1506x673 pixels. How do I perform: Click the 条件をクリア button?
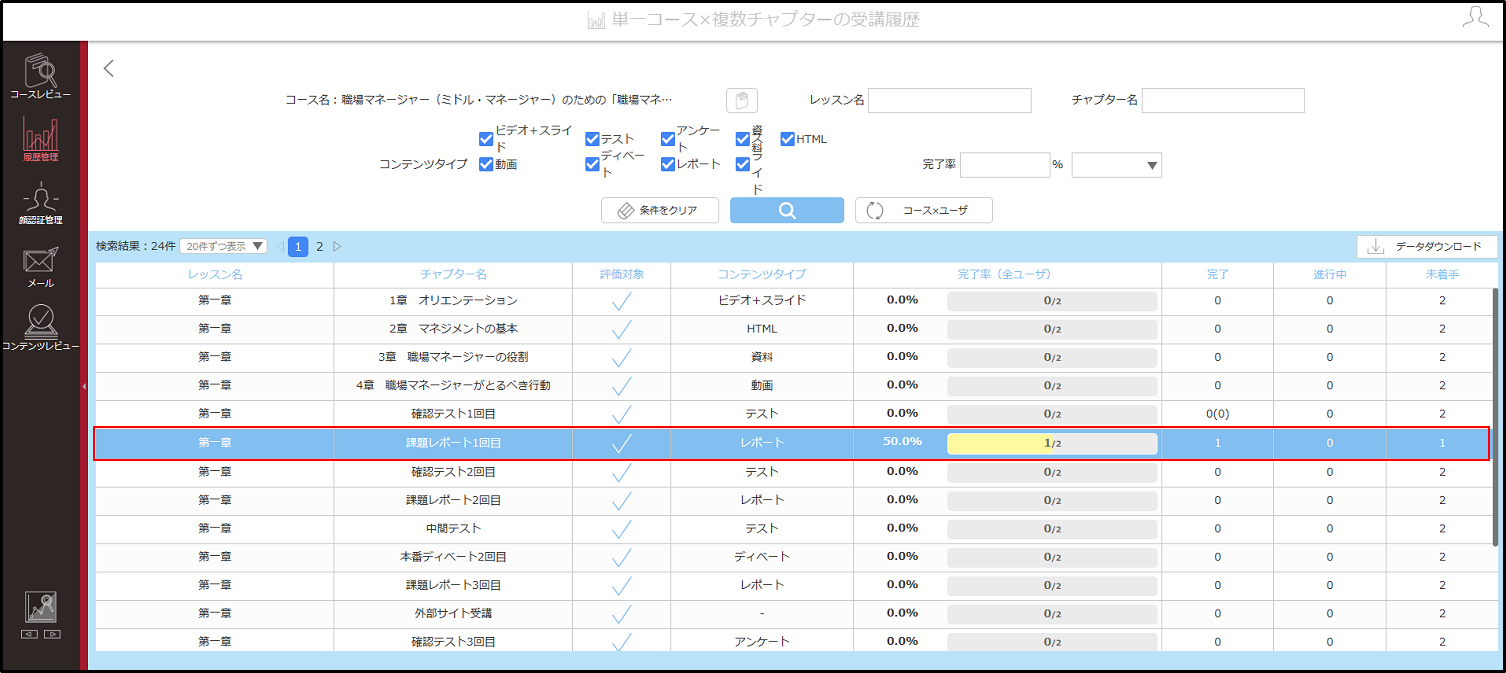click(x=660, y=210)
